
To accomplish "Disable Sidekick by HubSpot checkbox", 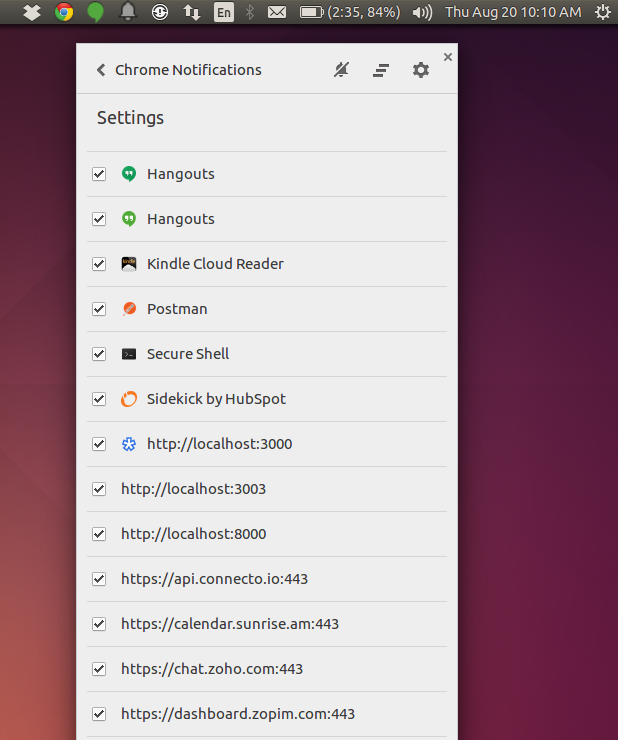I will (x=99, y=399).
